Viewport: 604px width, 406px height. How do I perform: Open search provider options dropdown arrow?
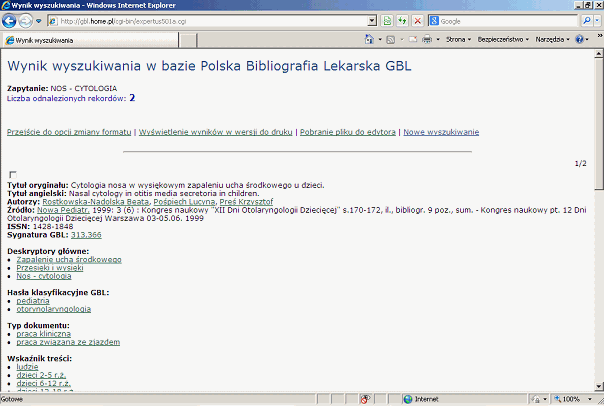coord(597,21)
